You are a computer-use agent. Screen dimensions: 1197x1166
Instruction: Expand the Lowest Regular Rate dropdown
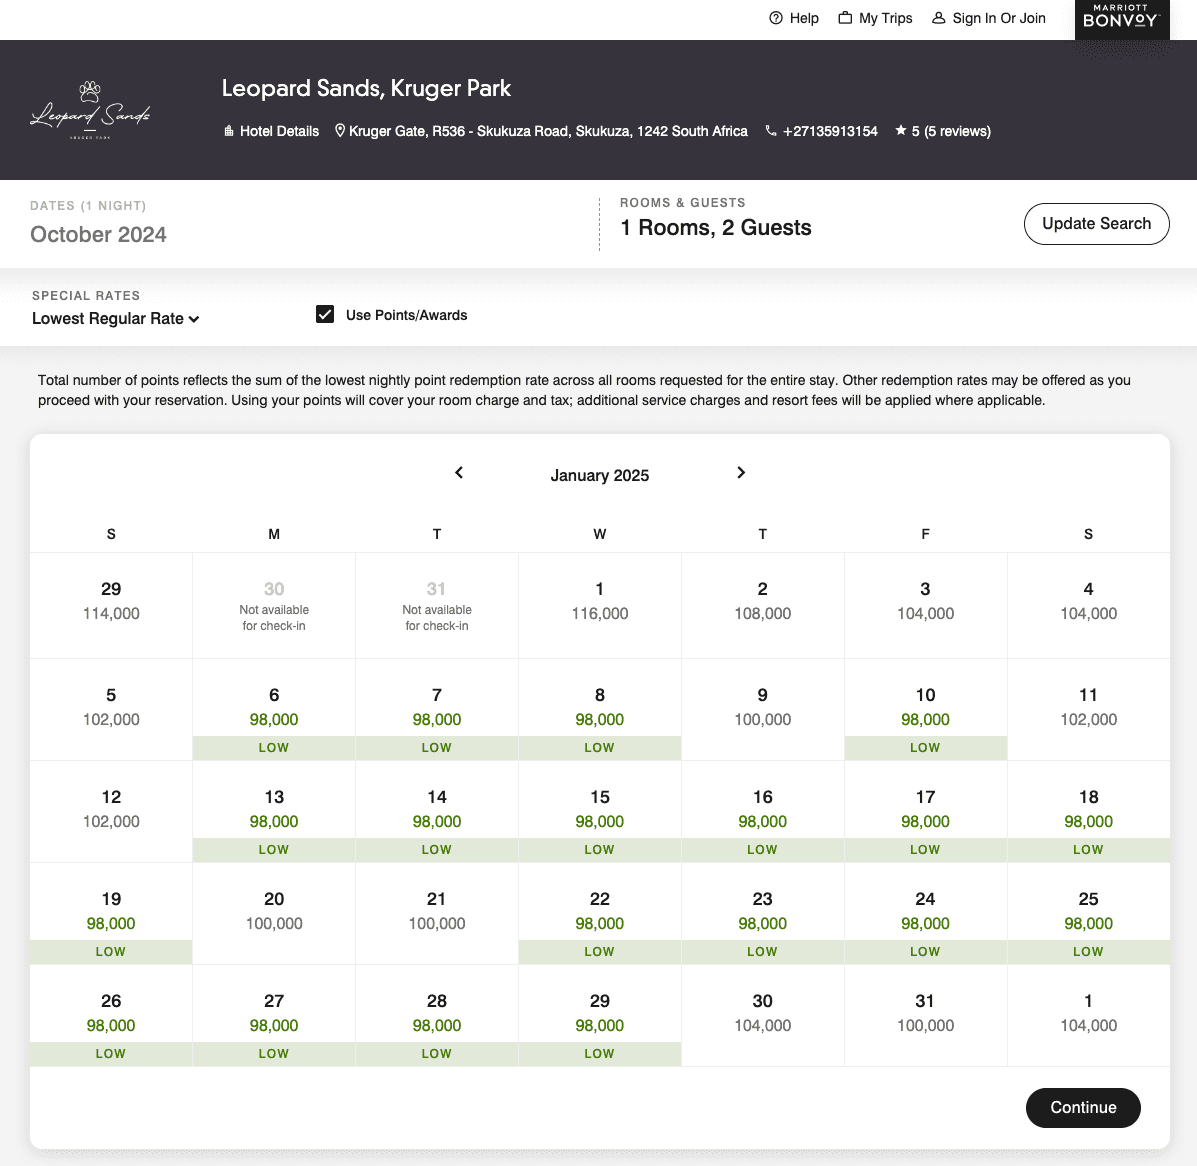click(x=116, y=319)
